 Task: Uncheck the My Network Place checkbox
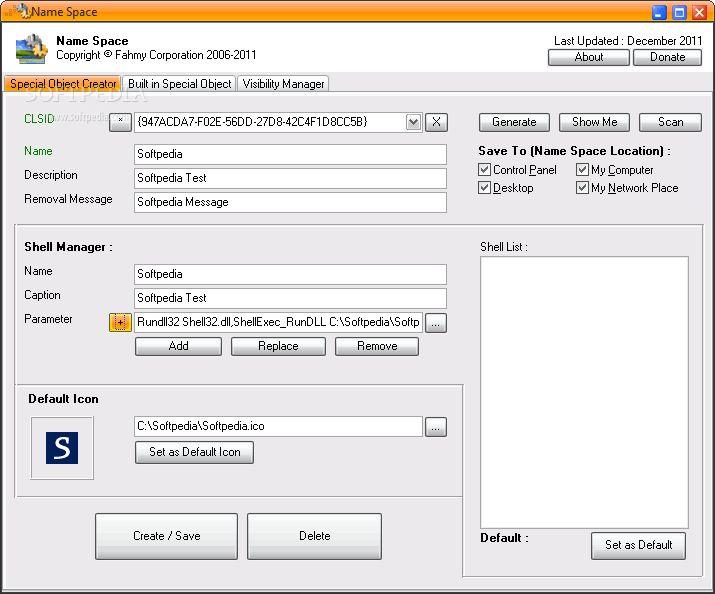point(582,188)
